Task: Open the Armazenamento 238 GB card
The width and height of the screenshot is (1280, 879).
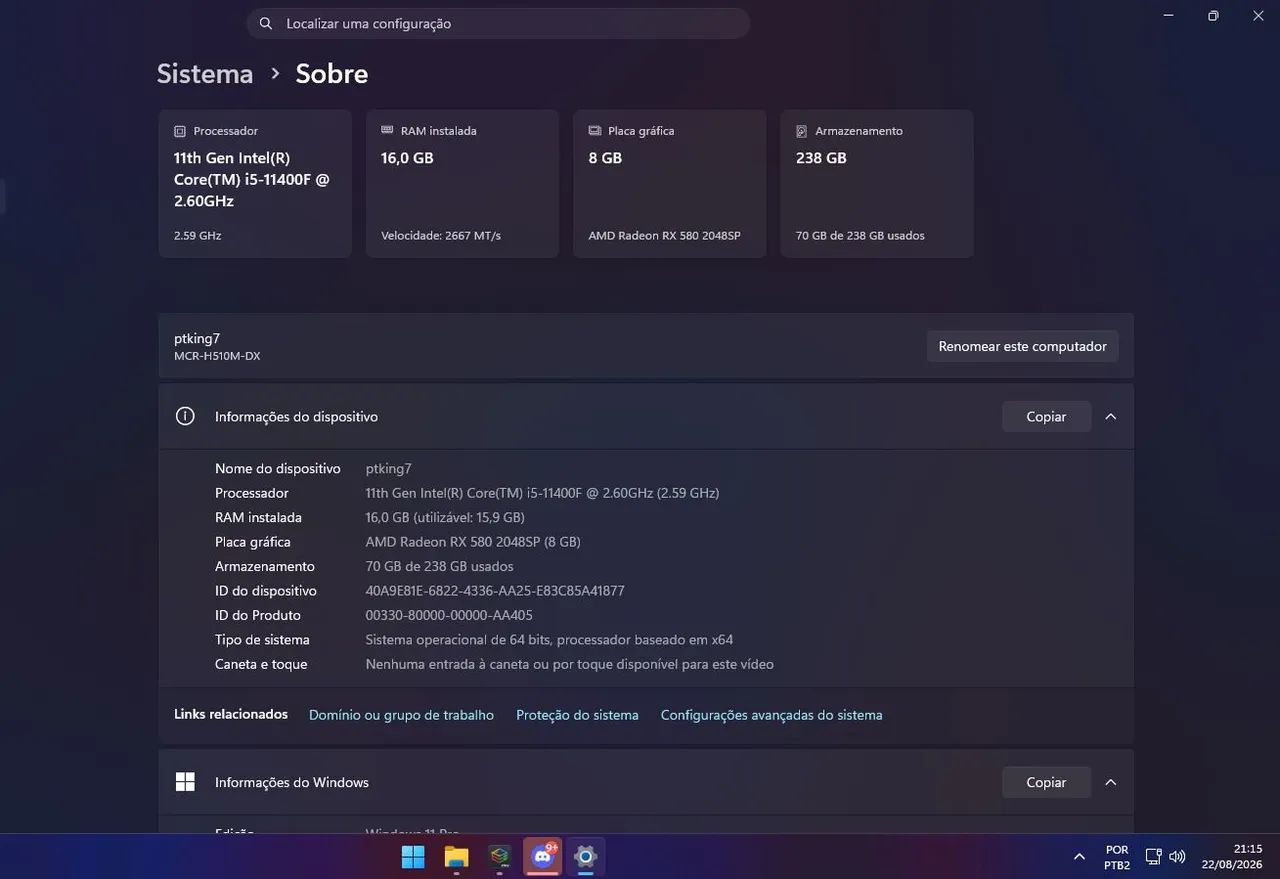Action: (x=877, y=184)
